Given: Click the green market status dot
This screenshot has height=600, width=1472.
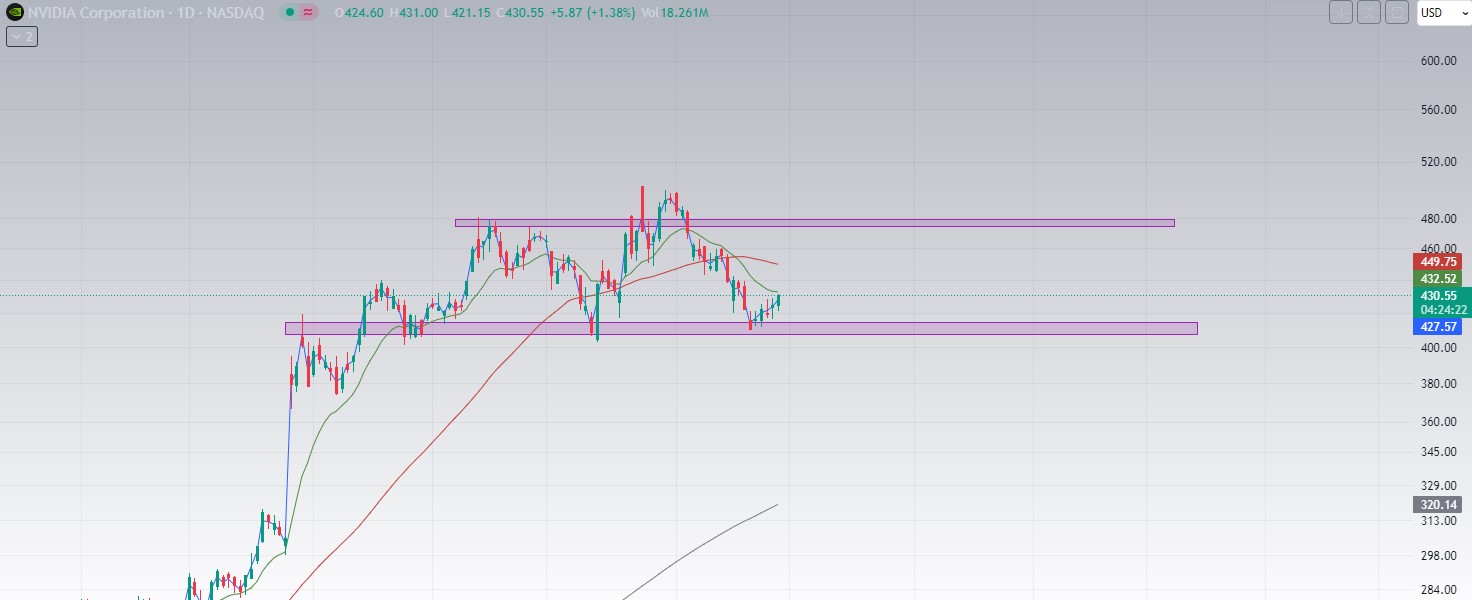Looking at the screenshot, I should (x=289, y=13).
